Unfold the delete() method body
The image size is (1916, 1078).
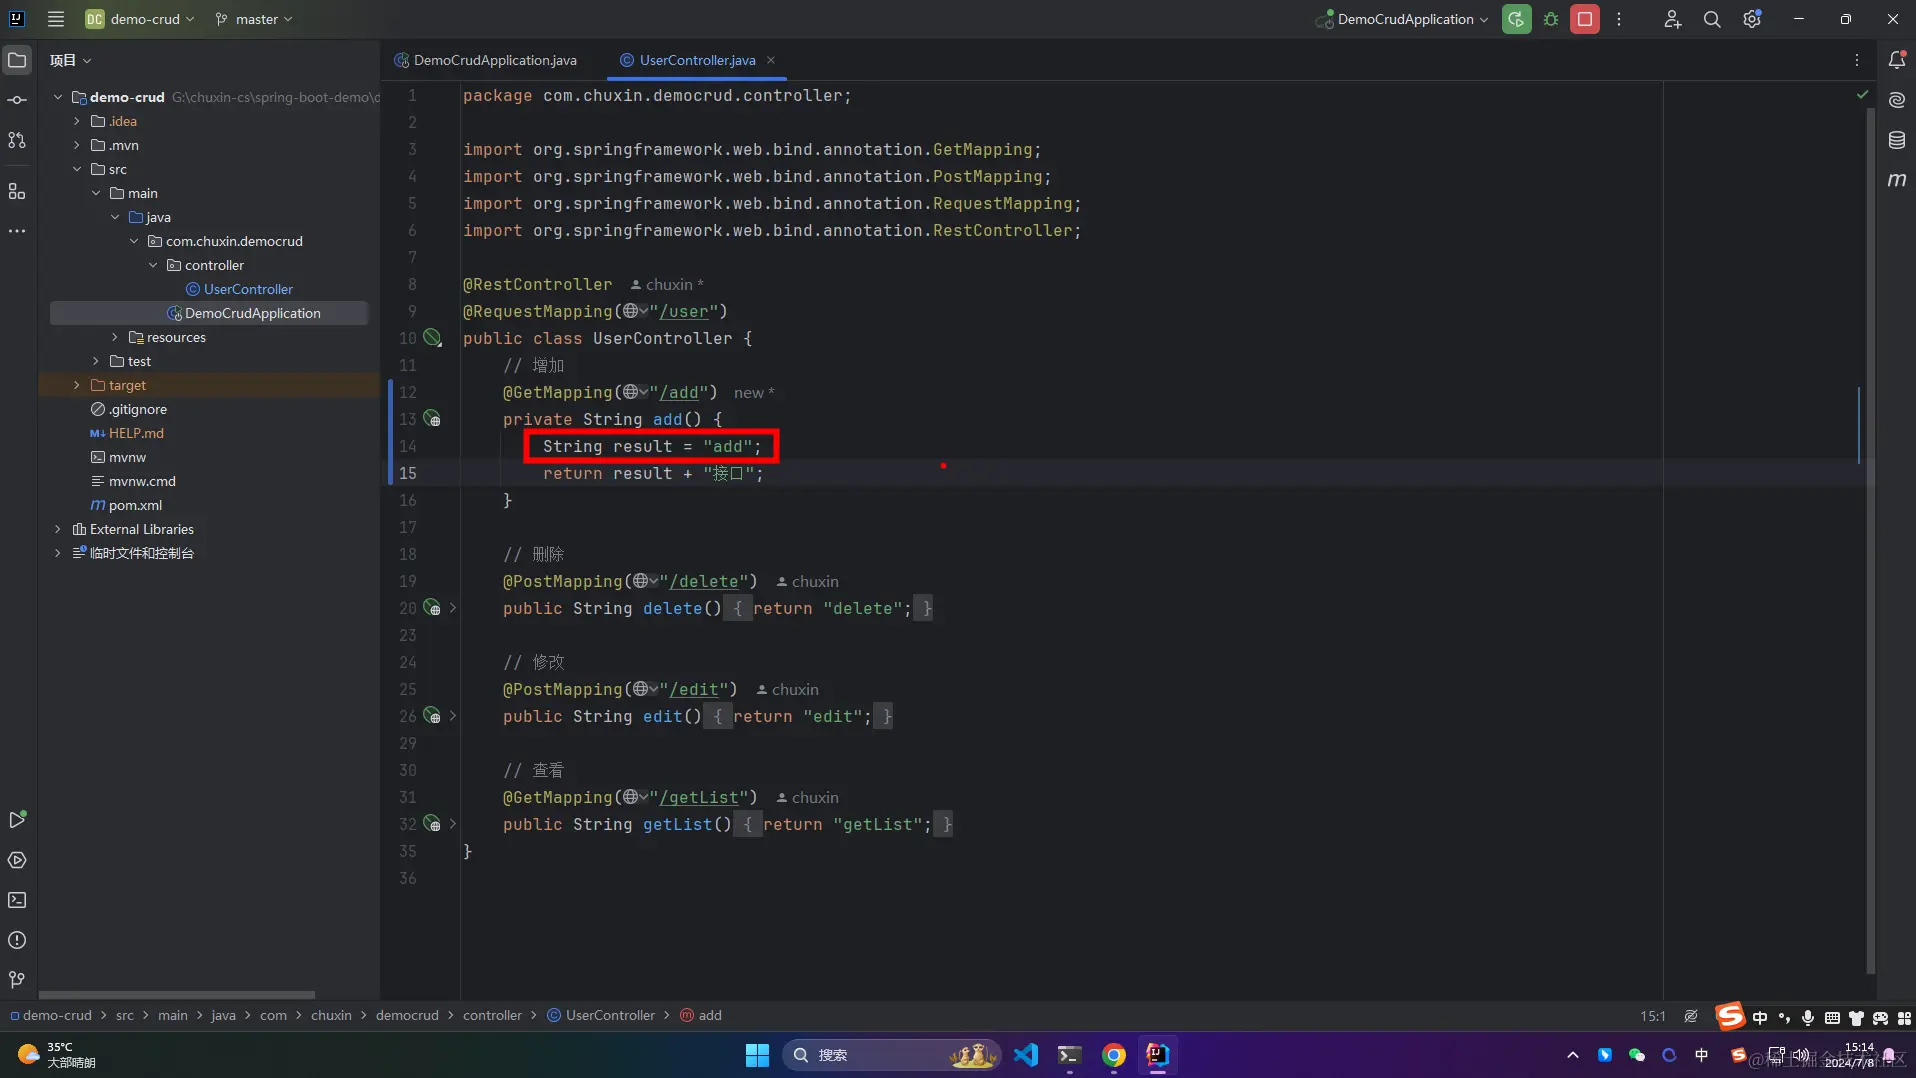[453, 608]
